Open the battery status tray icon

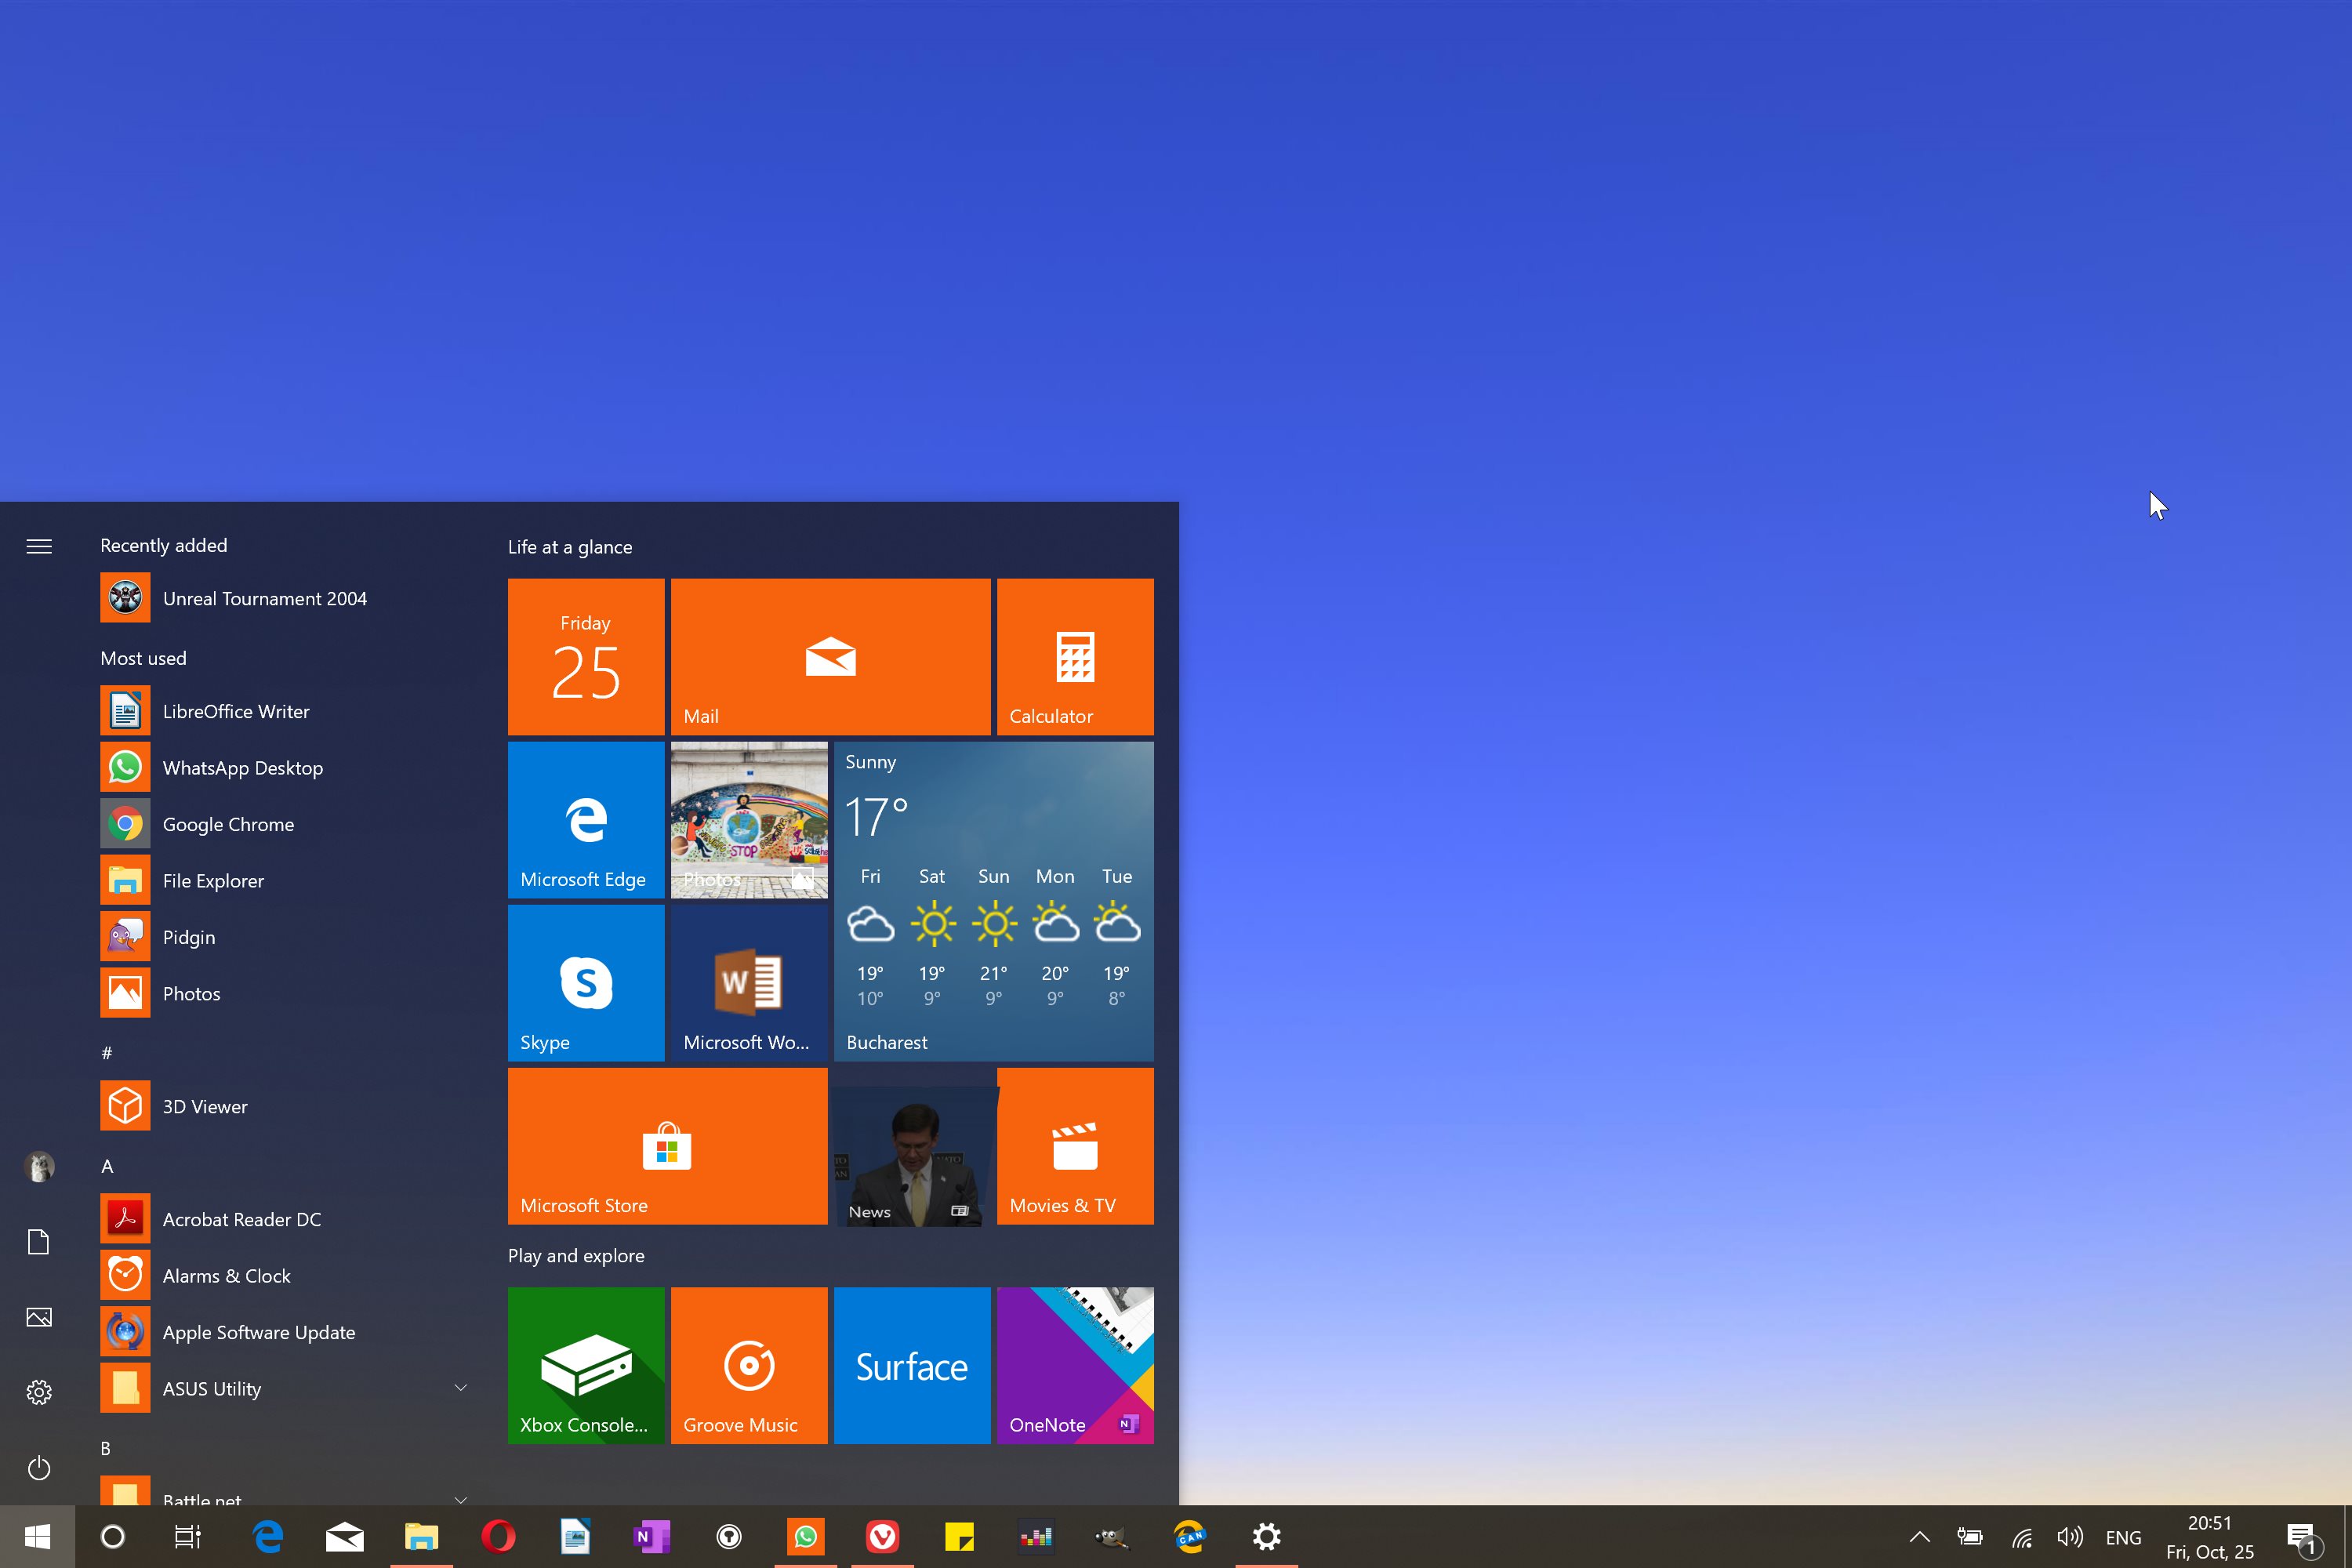1970,1537
